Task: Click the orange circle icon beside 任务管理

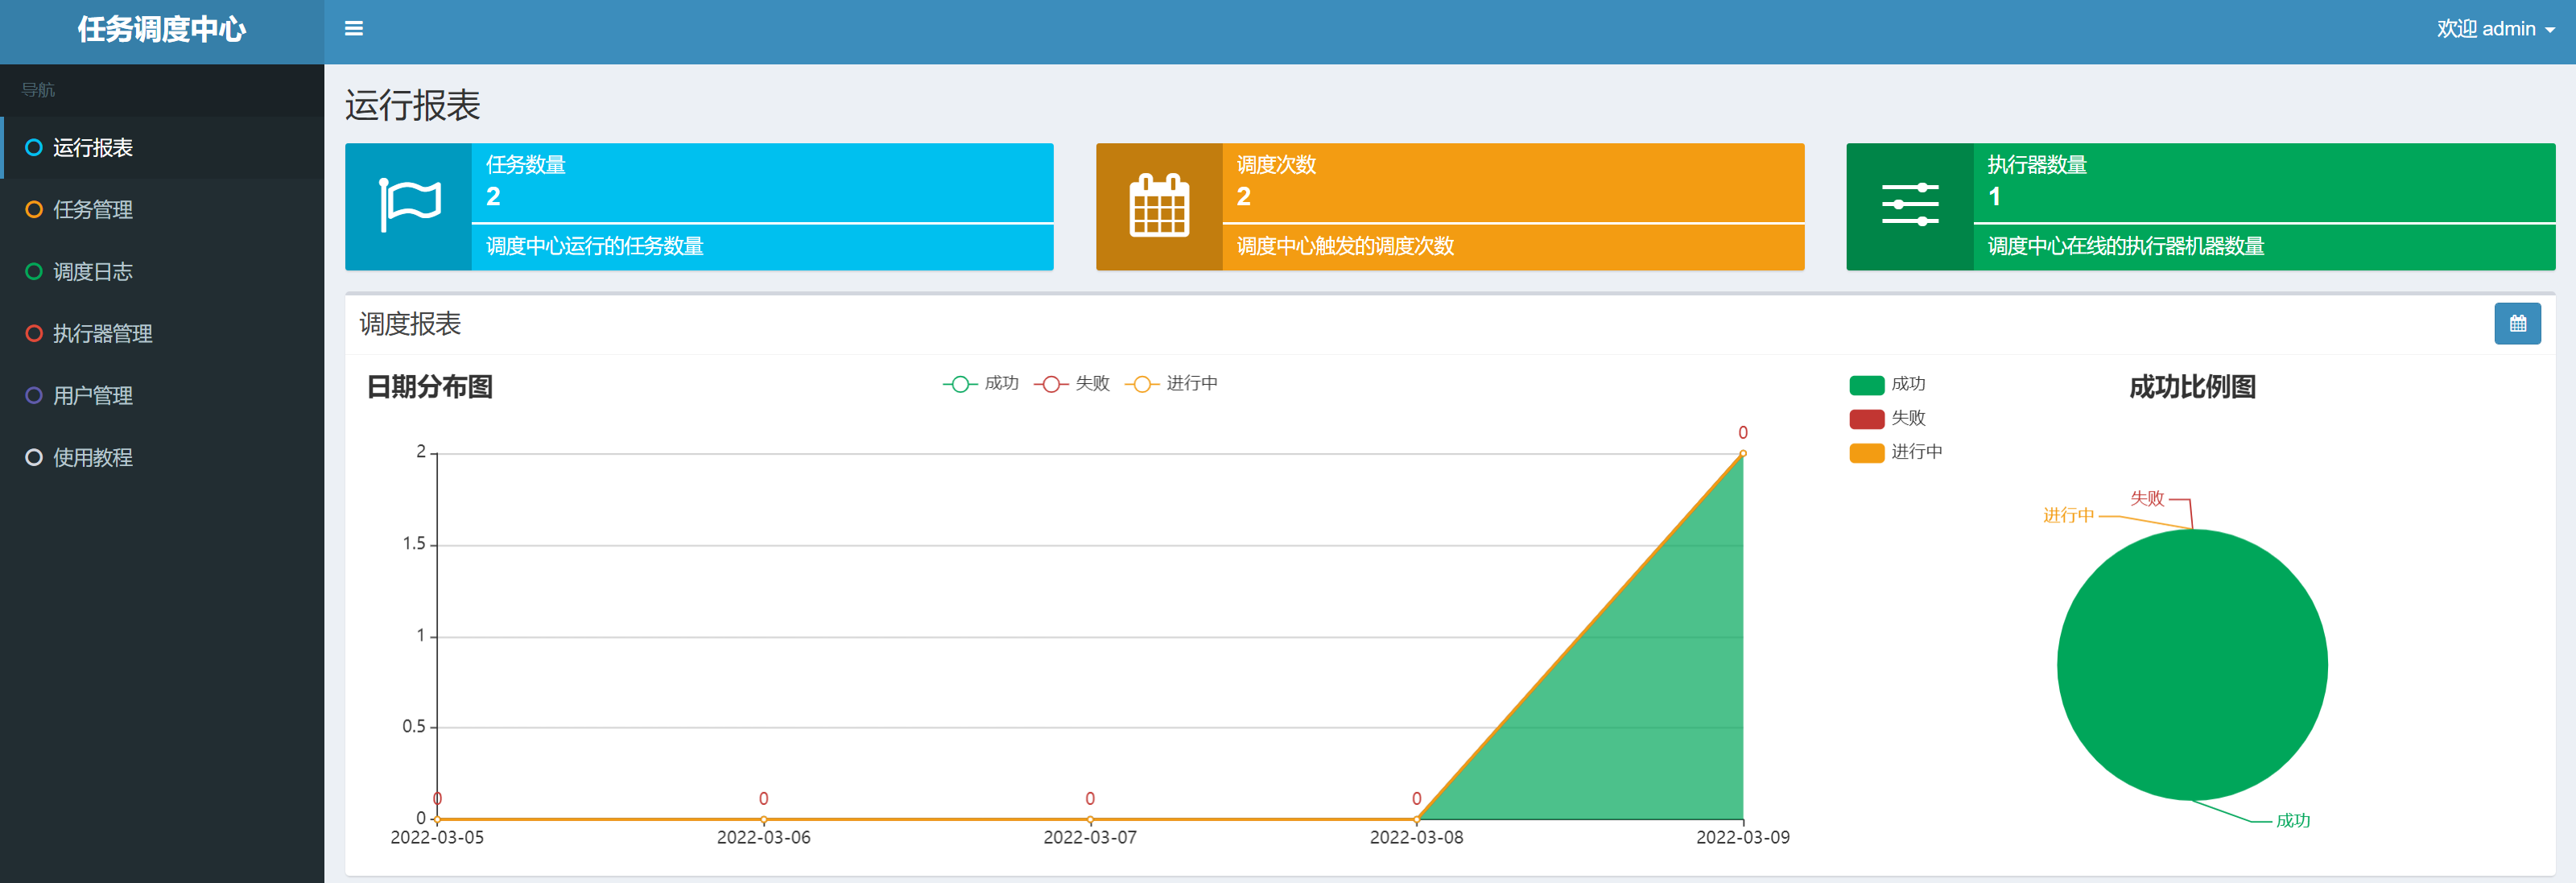Action: 34,210
